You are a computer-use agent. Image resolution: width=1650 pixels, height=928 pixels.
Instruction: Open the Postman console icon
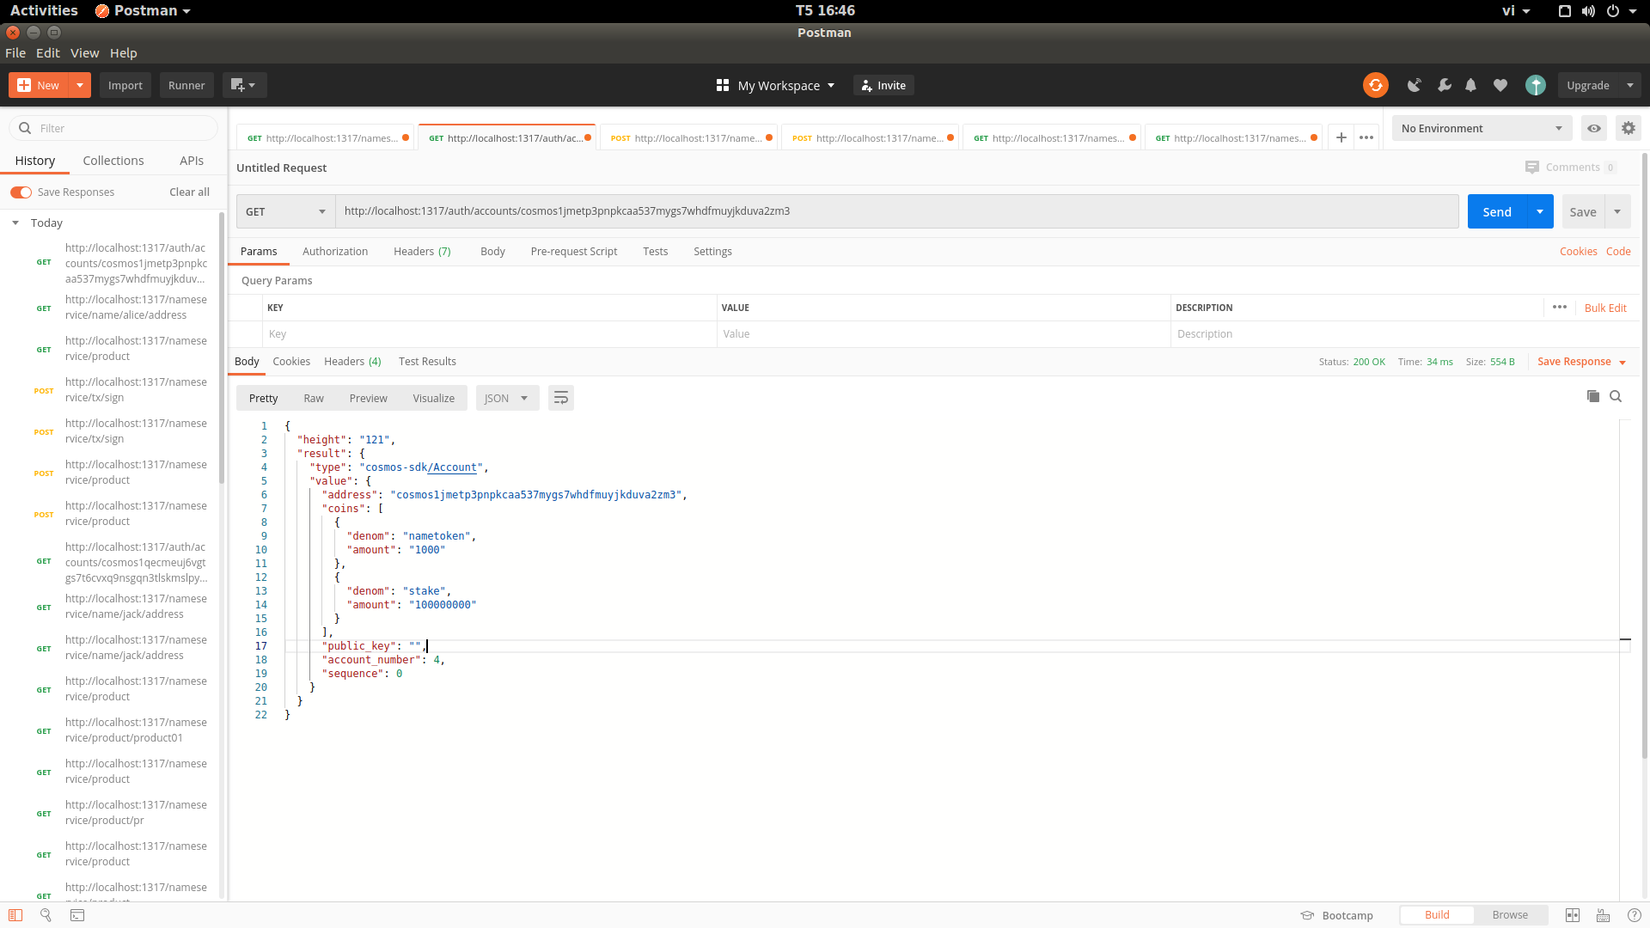coord(77,915)
